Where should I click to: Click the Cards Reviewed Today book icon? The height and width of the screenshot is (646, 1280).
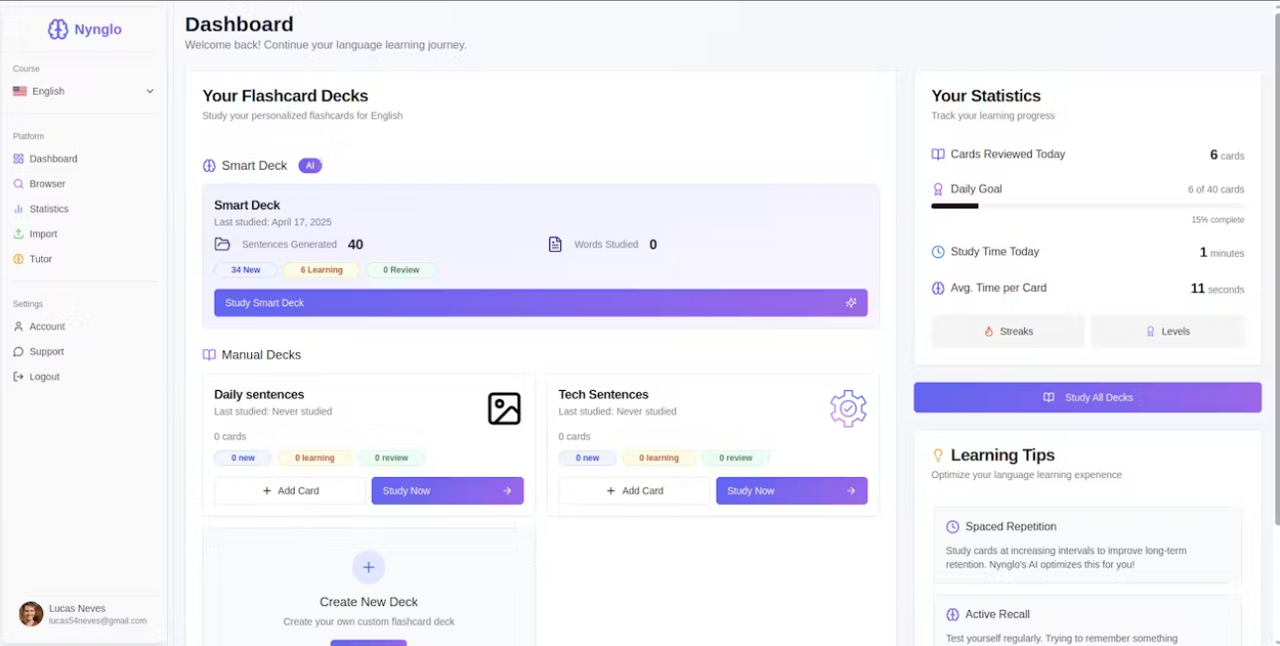click(938, 155)
